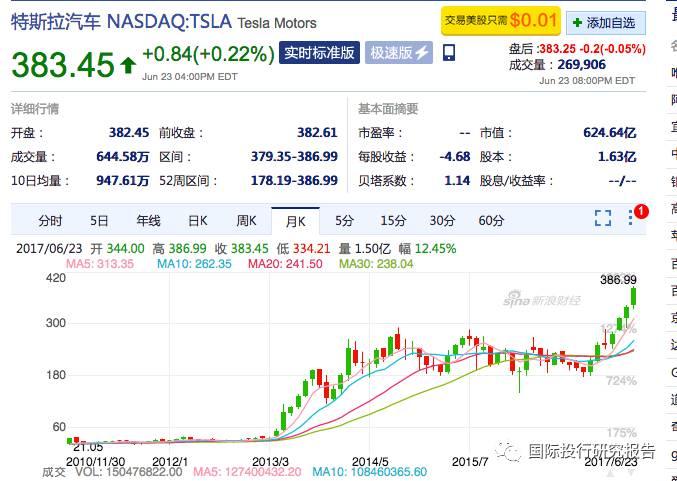Select the 月K chart tab

(296, 221)
